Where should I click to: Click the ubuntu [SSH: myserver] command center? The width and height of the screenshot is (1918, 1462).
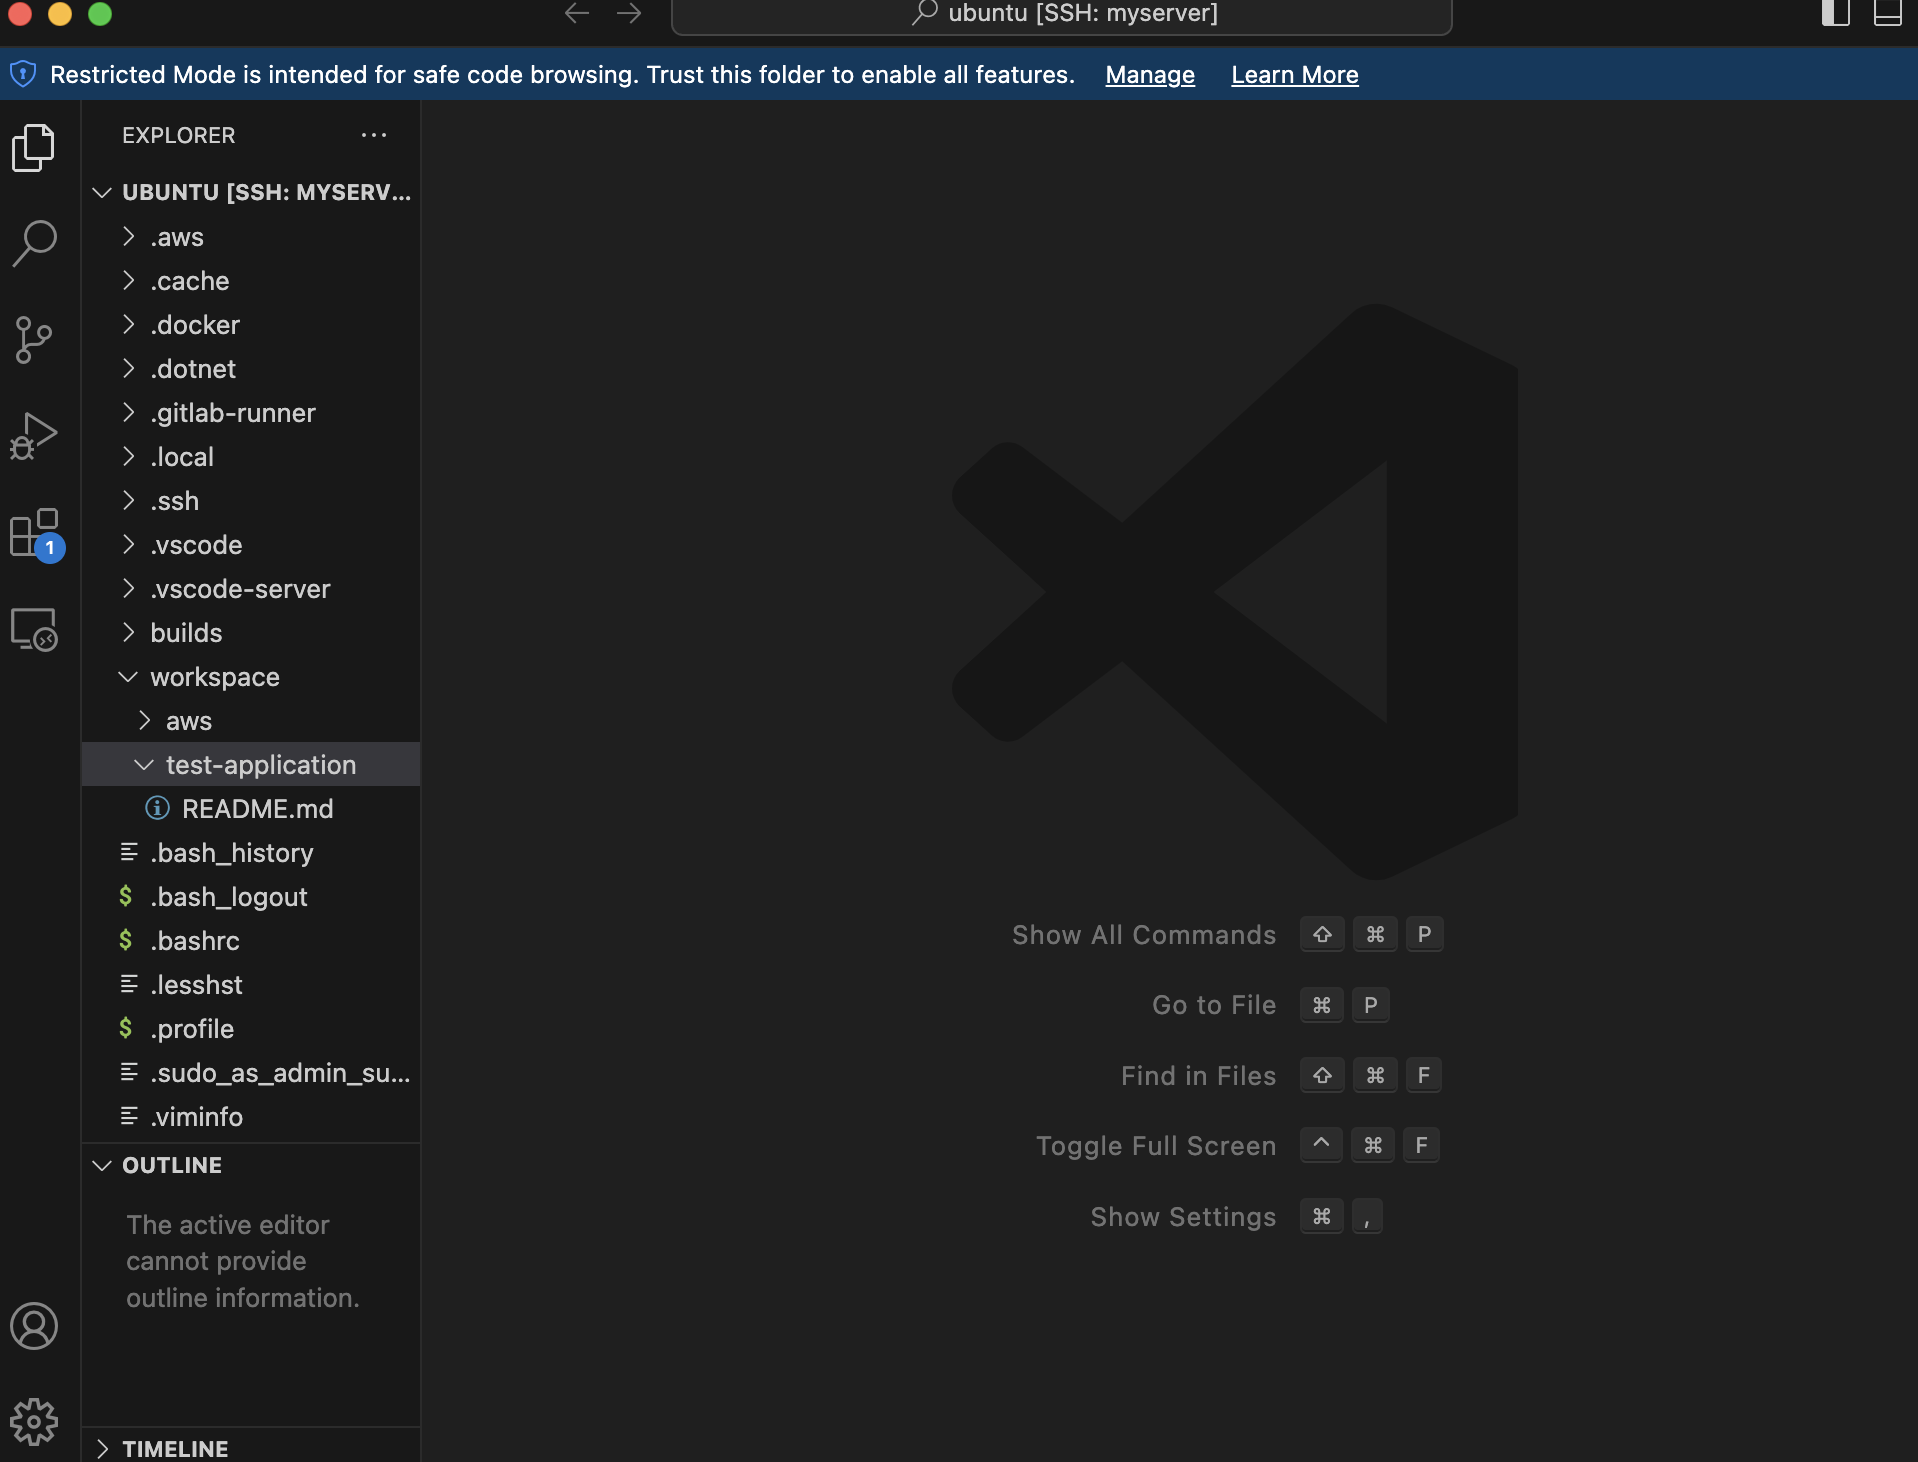click(1062, 14)
